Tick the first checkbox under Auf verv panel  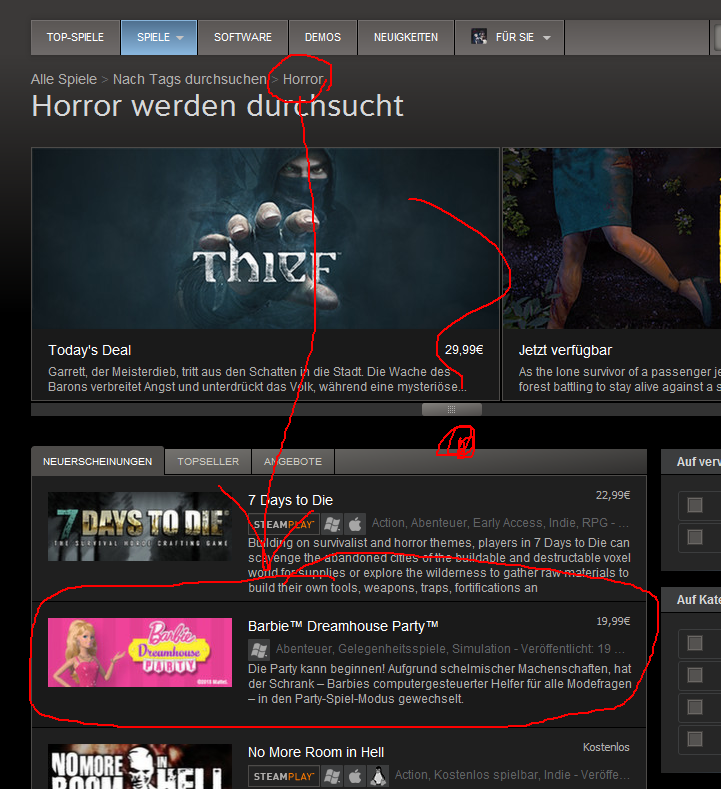695,505
